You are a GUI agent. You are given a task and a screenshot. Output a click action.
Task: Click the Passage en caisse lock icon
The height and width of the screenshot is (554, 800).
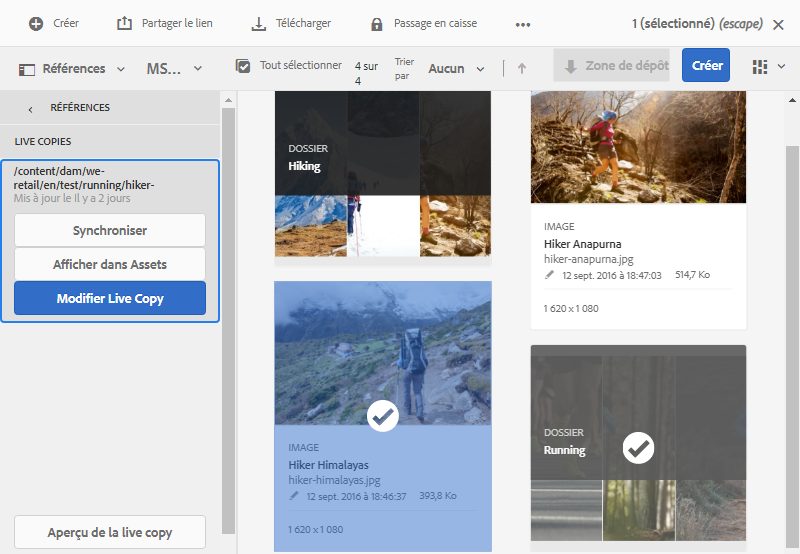[377, 24]
